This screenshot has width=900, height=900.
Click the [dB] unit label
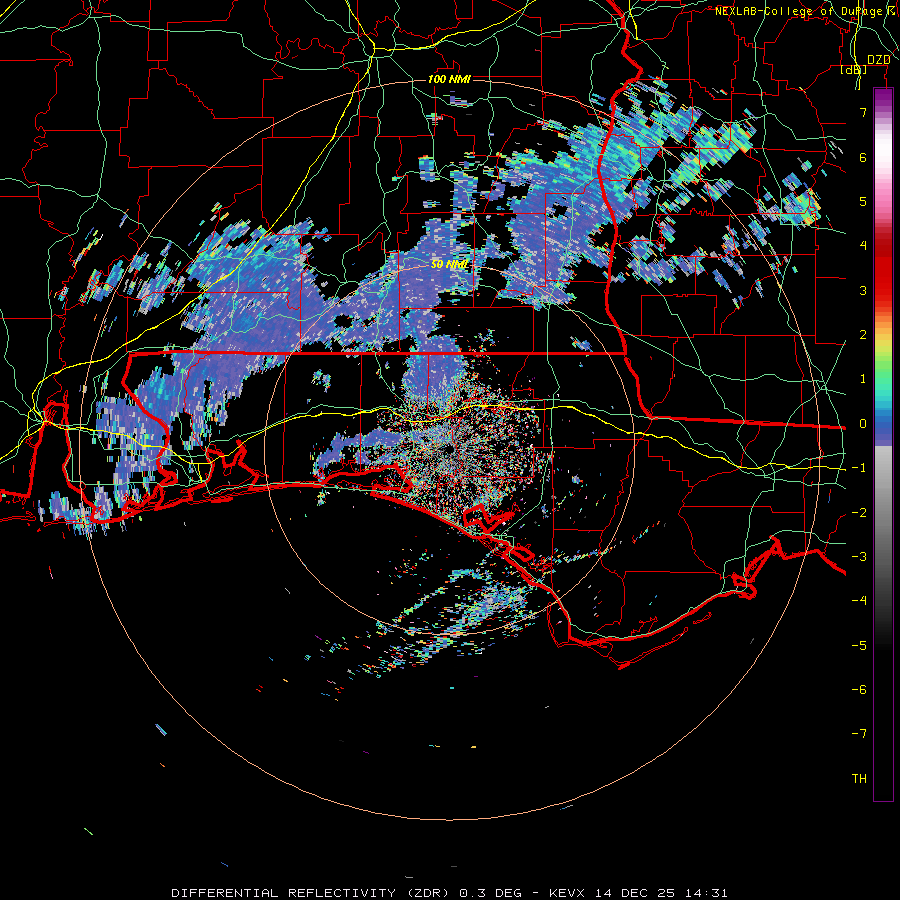(854, 69)
